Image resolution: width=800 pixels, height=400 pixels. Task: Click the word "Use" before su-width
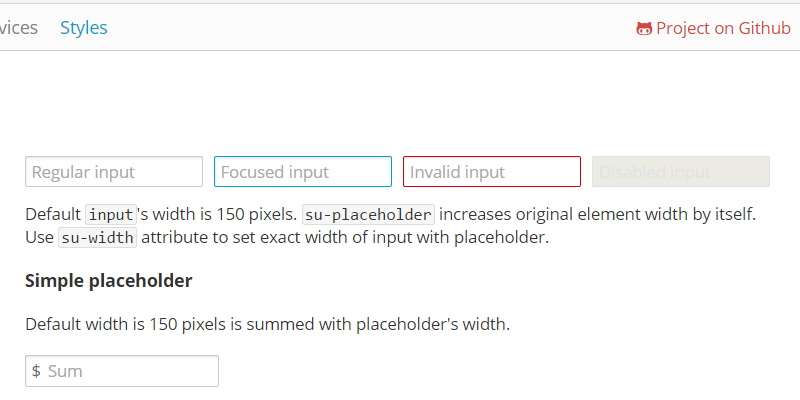(39, 238)
